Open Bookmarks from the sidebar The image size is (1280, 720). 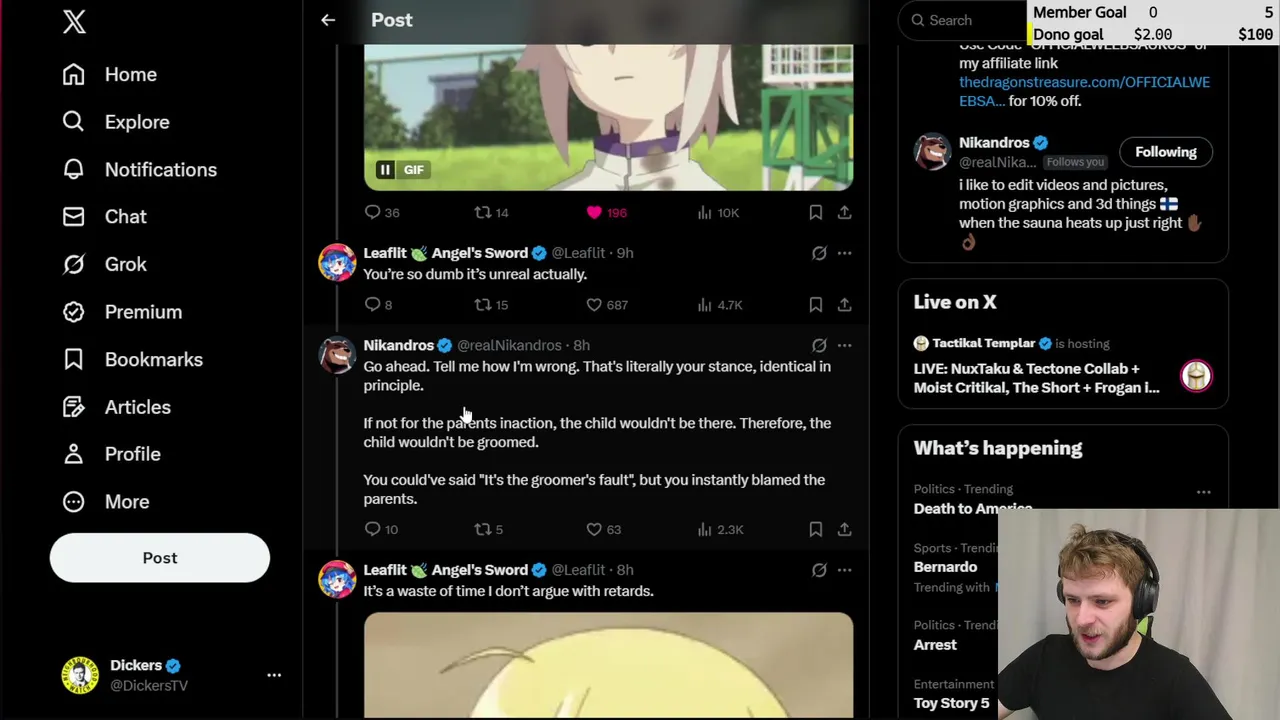pyautogui.click(x=153, y=360)
